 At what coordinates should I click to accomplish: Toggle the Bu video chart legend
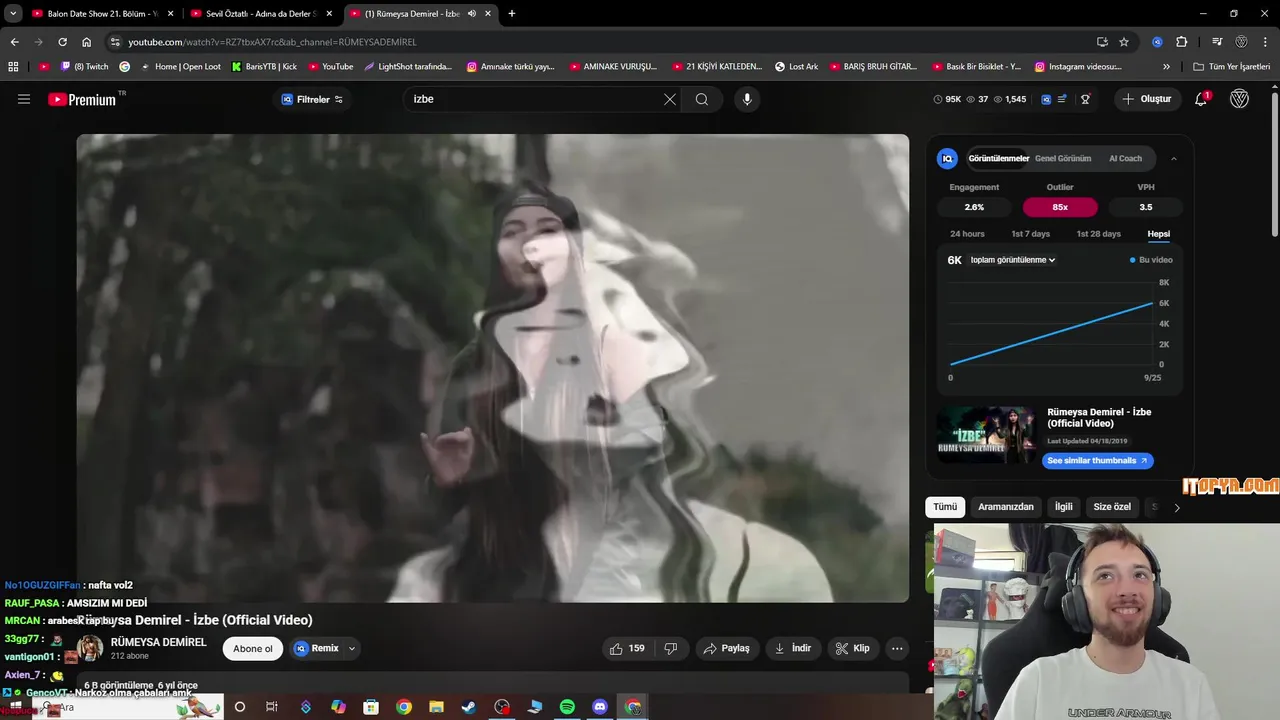pyautogui.click(x=1151, y=260)
